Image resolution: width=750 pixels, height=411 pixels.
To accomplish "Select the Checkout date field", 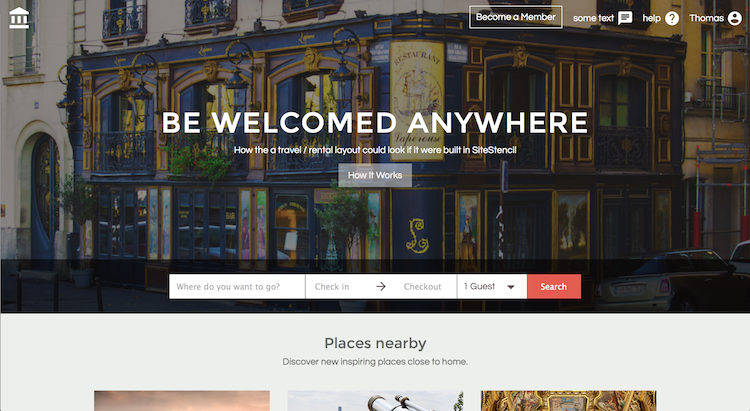I will point(422,287).
